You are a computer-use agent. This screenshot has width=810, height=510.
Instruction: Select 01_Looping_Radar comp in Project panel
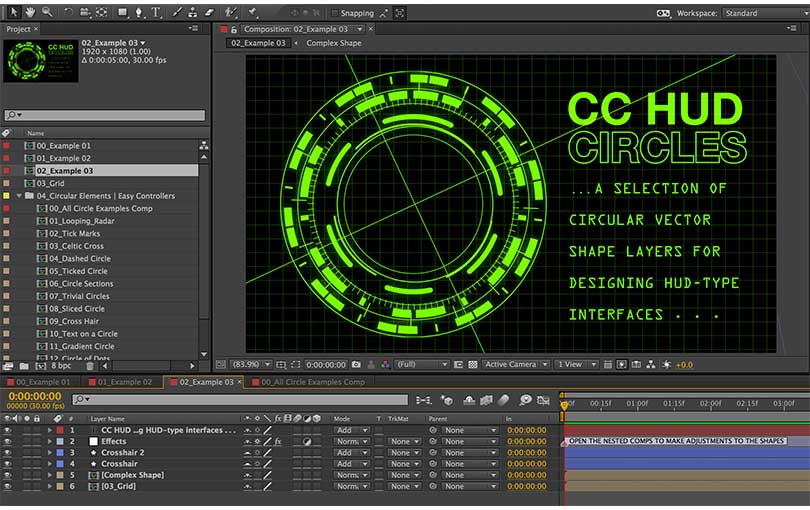click(81, 221)
